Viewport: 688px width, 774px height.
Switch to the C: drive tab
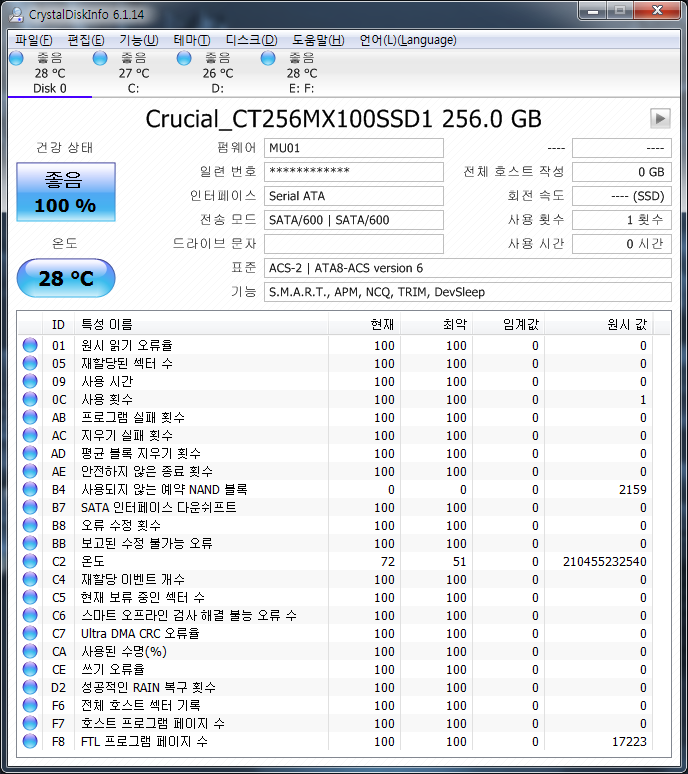tap(134, 73)
